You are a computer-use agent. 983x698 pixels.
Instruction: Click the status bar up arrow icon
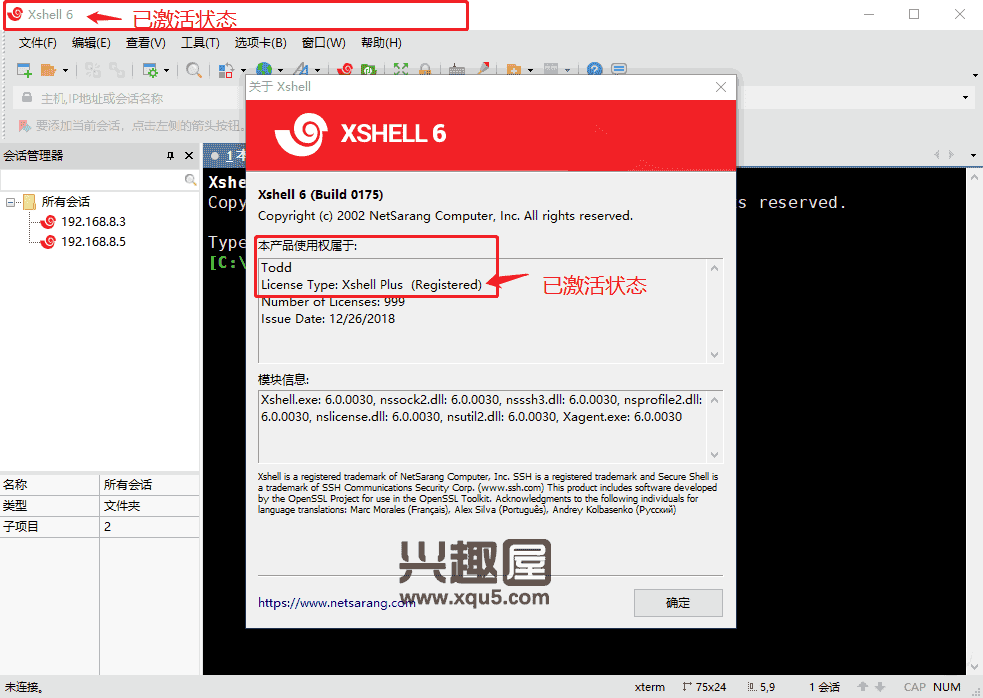[x=863, y=687]
